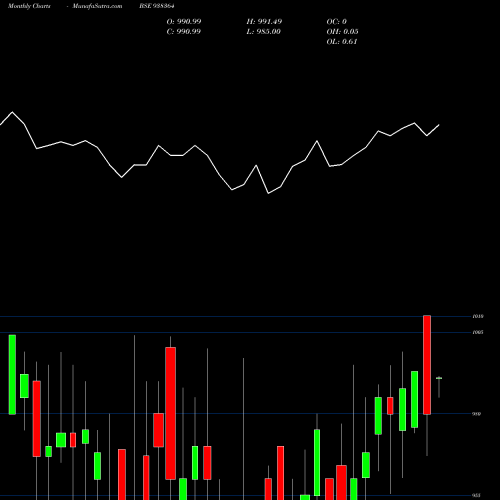500x500 pixels.
Task: Click the 'BSE 938364' symbol text
Action: click(x=157, y=6)
